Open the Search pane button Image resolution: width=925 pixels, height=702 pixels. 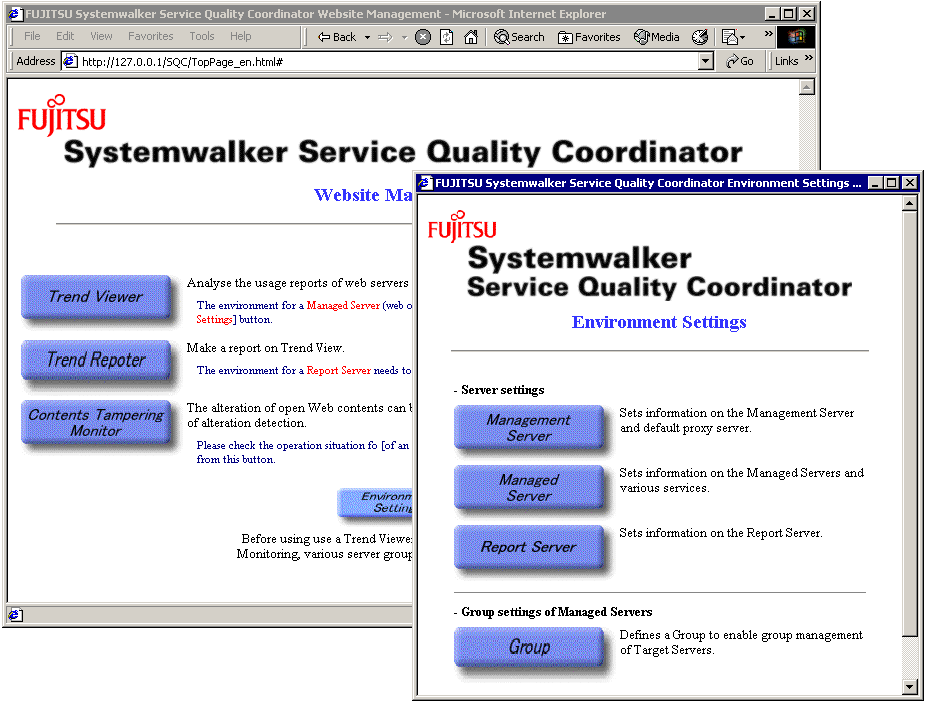click(x=519, y=37)
